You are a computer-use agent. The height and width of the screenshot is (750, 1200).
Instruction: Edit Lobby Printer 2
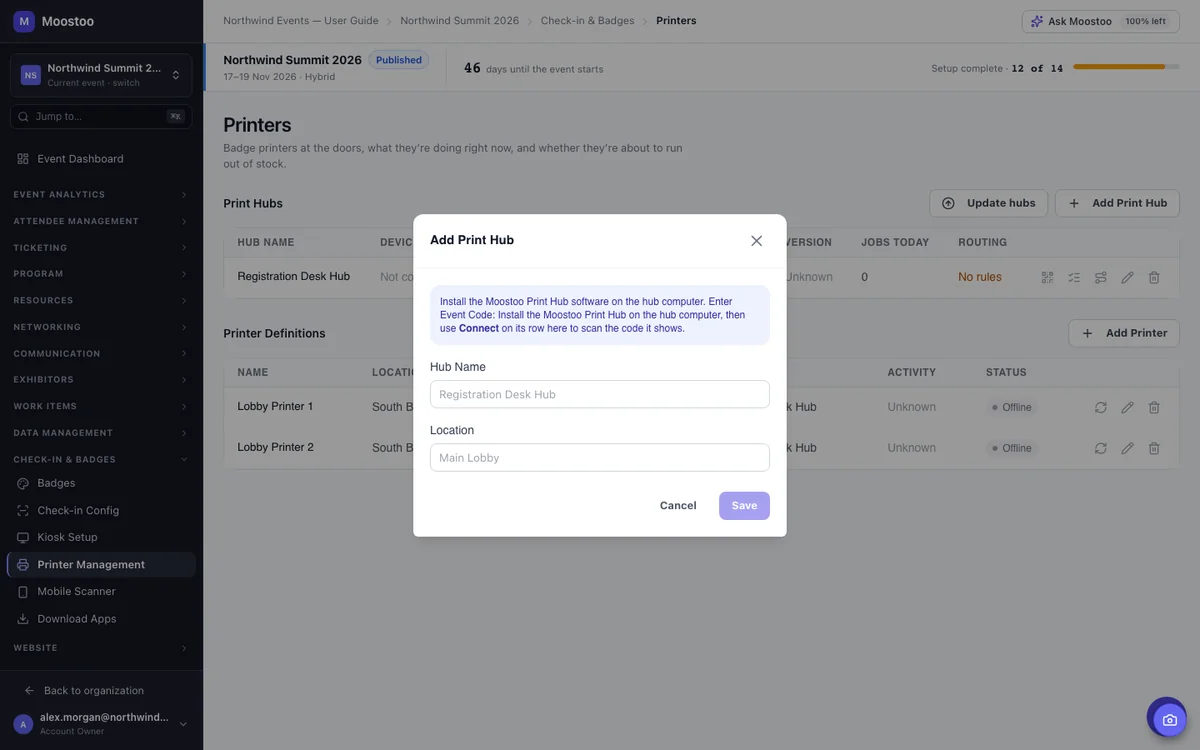(x=1127, y=448)
